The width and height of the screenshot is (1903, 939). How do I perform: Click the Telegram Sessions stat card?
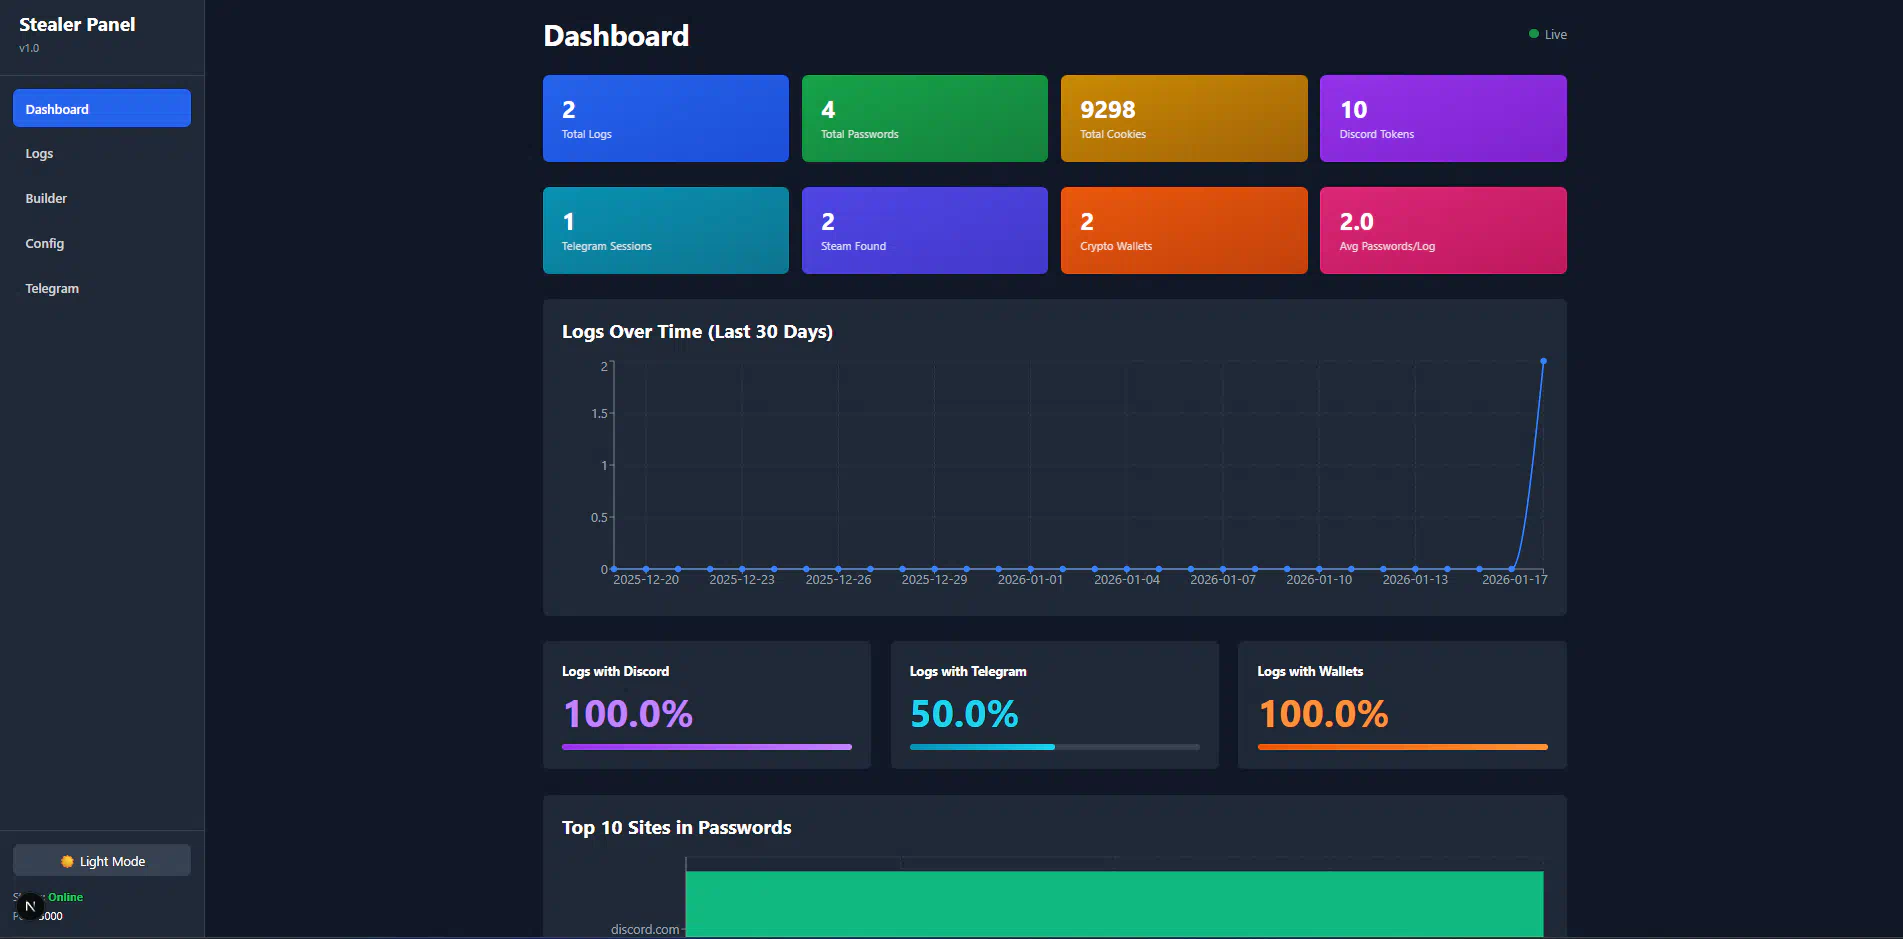[665, 231]
